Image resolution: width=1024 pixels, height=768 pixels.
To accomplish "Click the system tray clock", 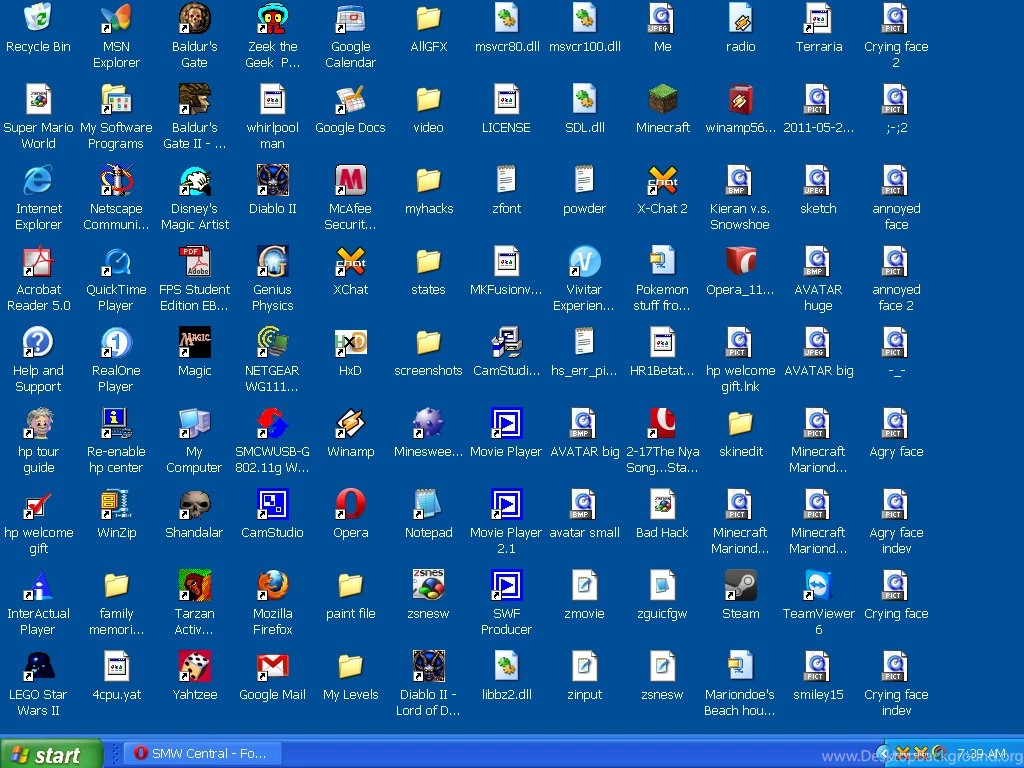I will pyautogui.click(x=981, y=753).
